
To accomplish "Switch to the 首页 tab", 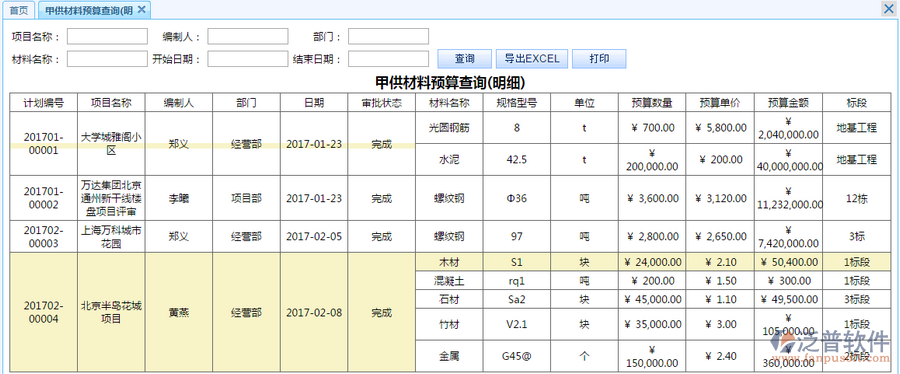I will coord(18,10).
